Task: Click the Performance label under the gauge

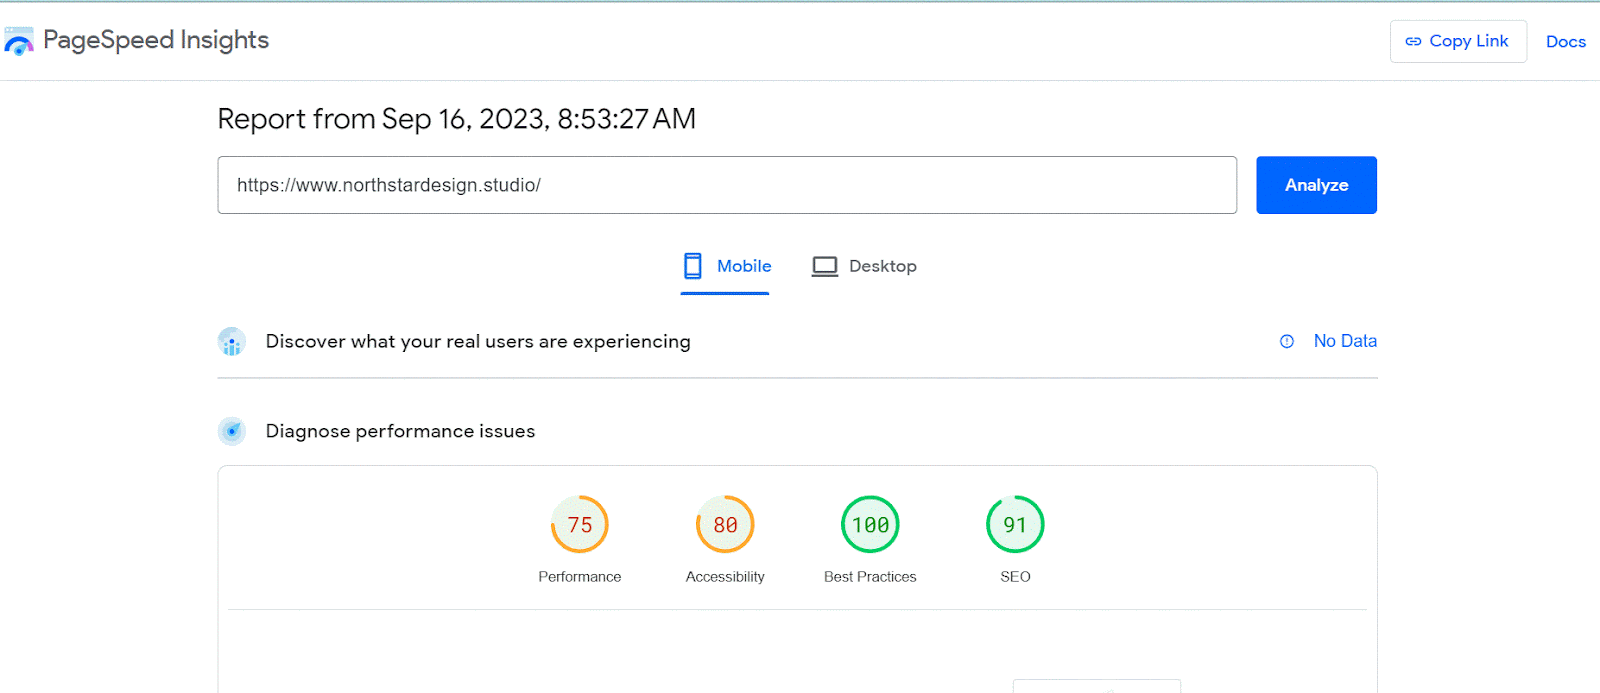Action: pyautogui.click(x=580, y=577)
